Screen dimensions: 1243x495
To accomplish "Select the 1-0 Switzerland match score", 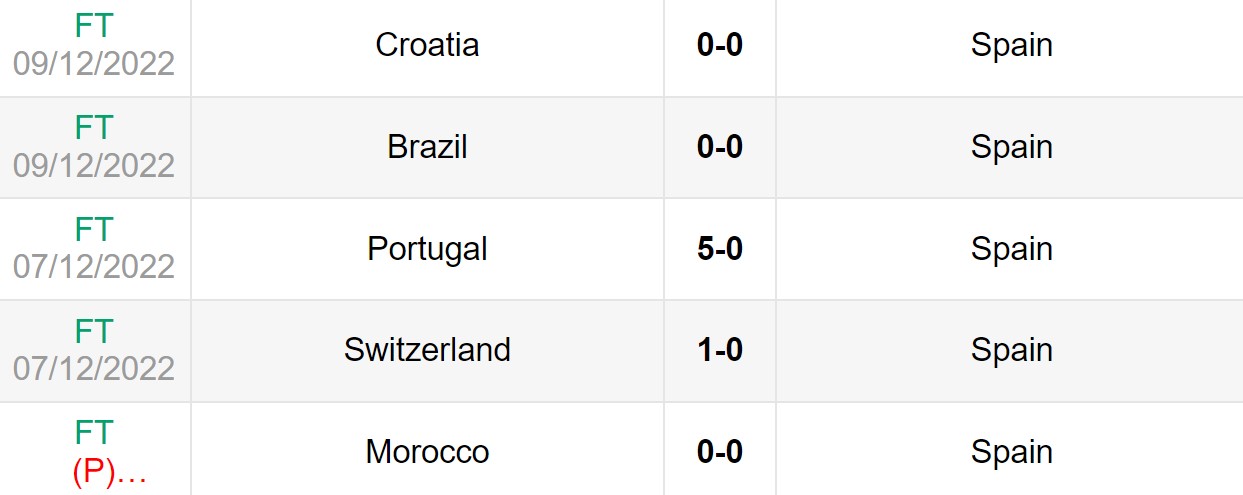I will click(720, 350).
